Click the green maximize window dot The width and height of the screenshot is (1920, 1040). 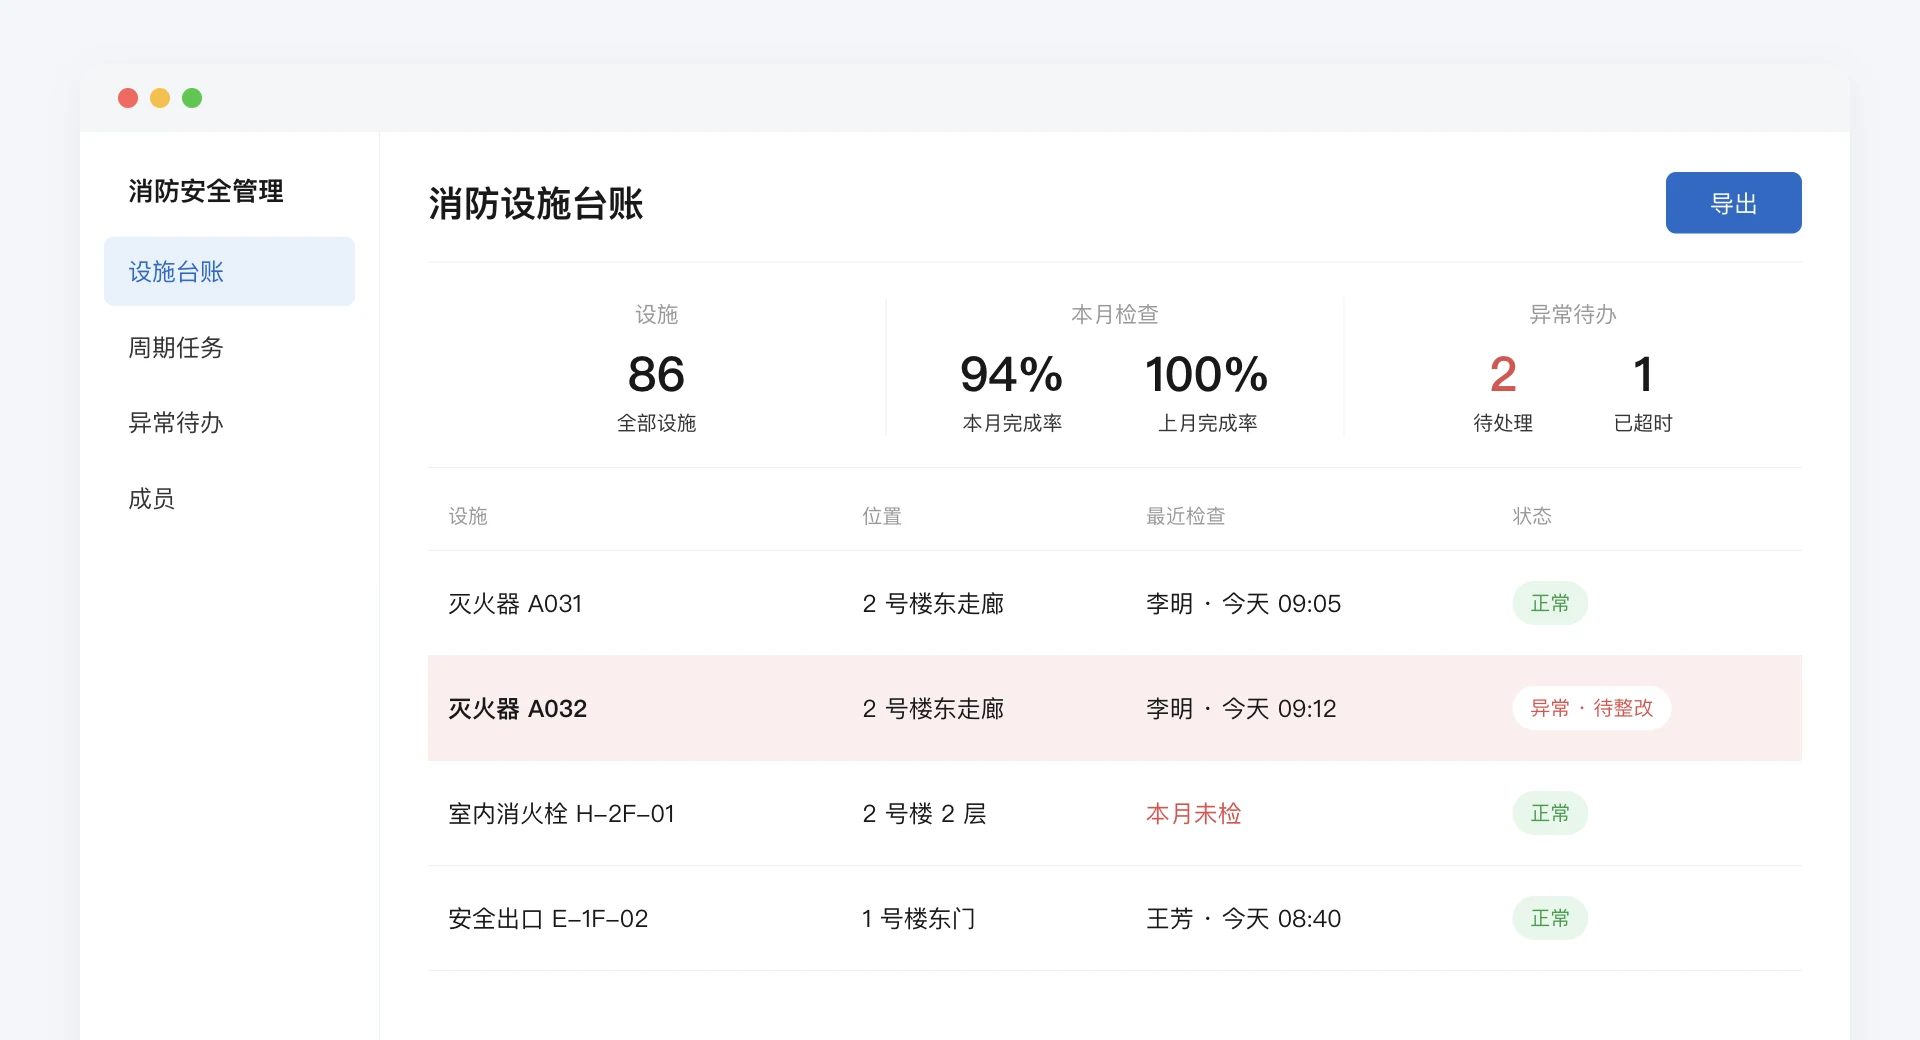pos(192,98)
